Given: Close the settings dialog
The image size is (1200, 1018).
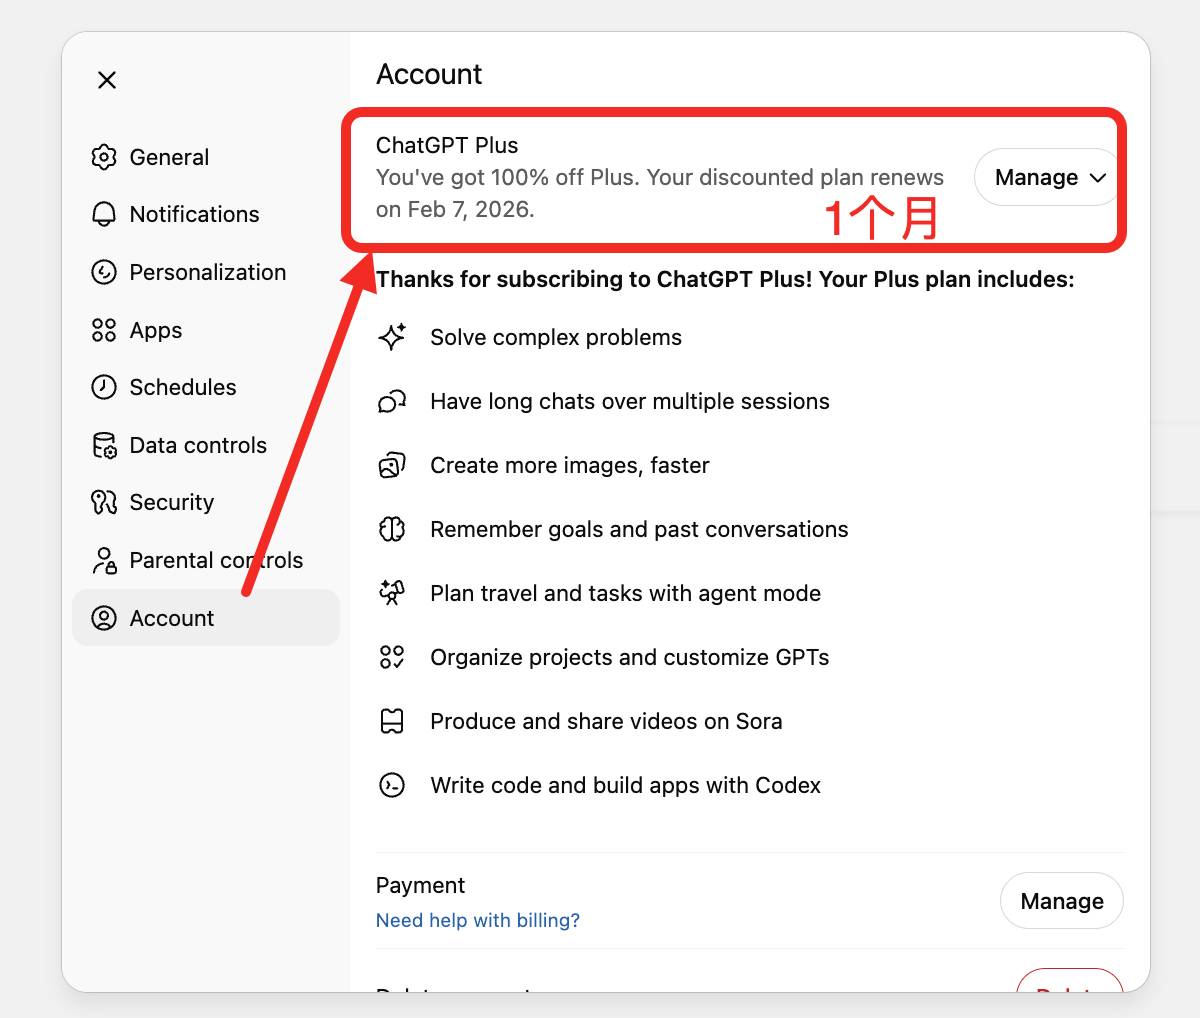Looking at the screenshot, I should coord(107,80).
